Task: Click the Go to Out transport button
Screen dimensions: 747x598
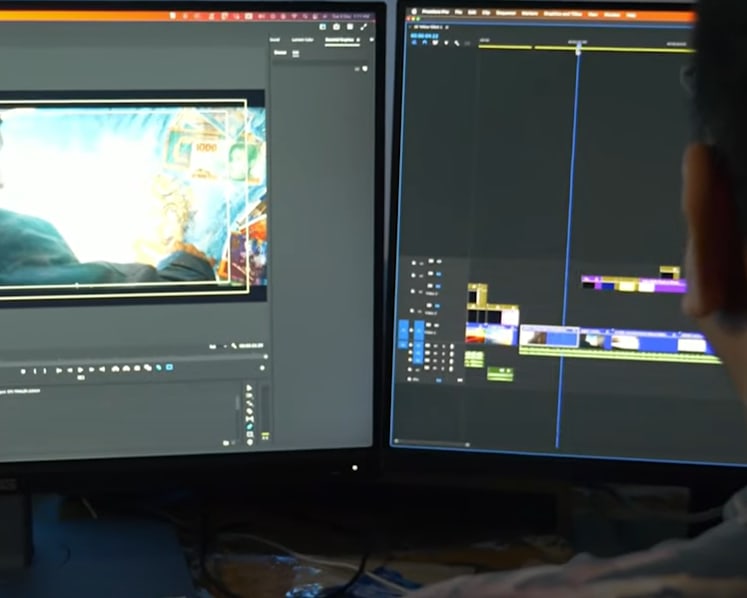Action: (102, 369)
